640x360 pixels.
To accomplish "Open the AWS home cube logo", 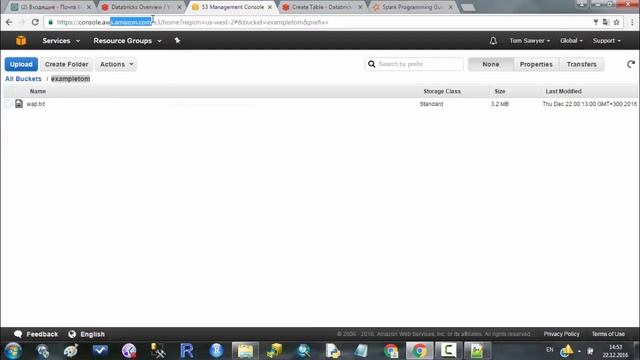I will point(21,40).
